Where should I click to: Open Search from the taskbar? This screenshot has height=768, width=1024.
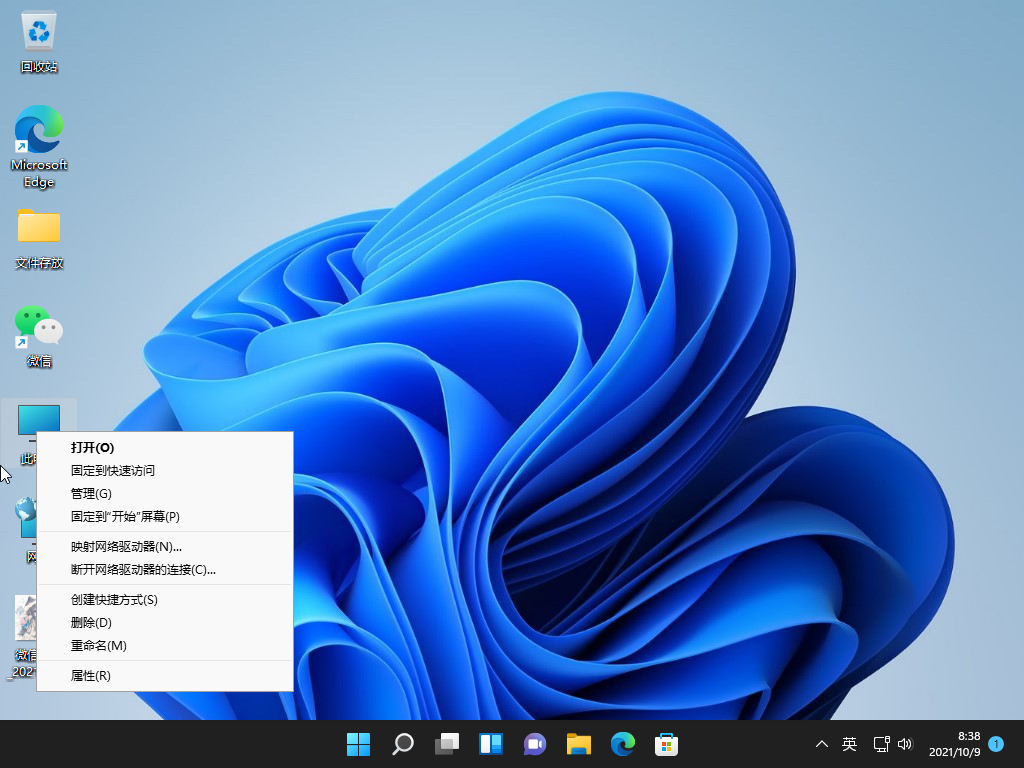(402, 744)
